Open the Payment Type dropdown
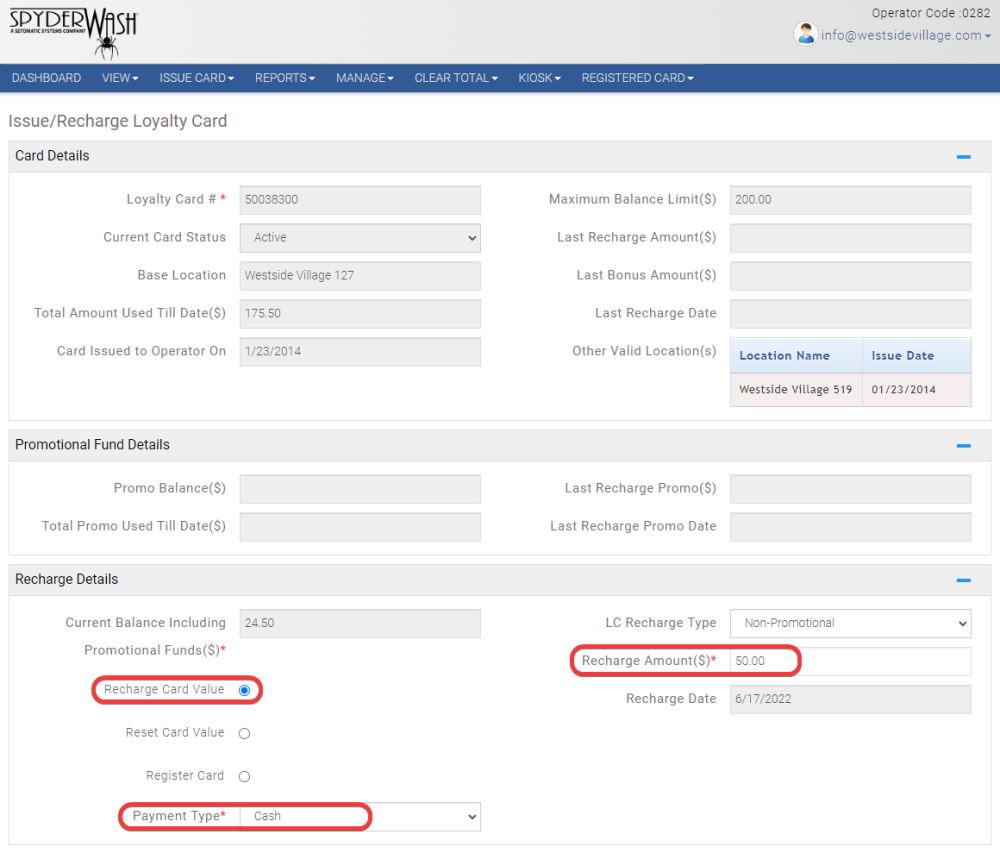 click(360, 817)
